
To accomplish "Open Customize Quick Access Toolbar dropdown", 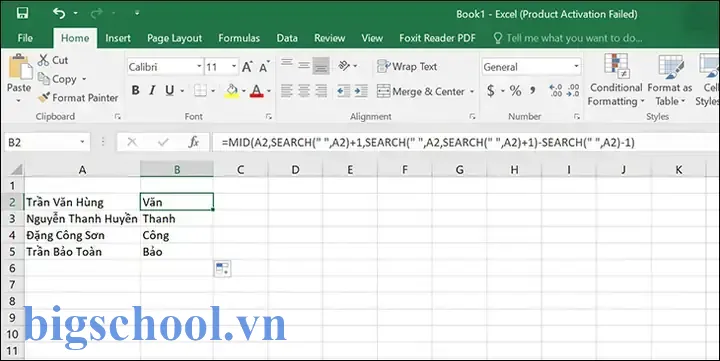I will pos(137,13).
